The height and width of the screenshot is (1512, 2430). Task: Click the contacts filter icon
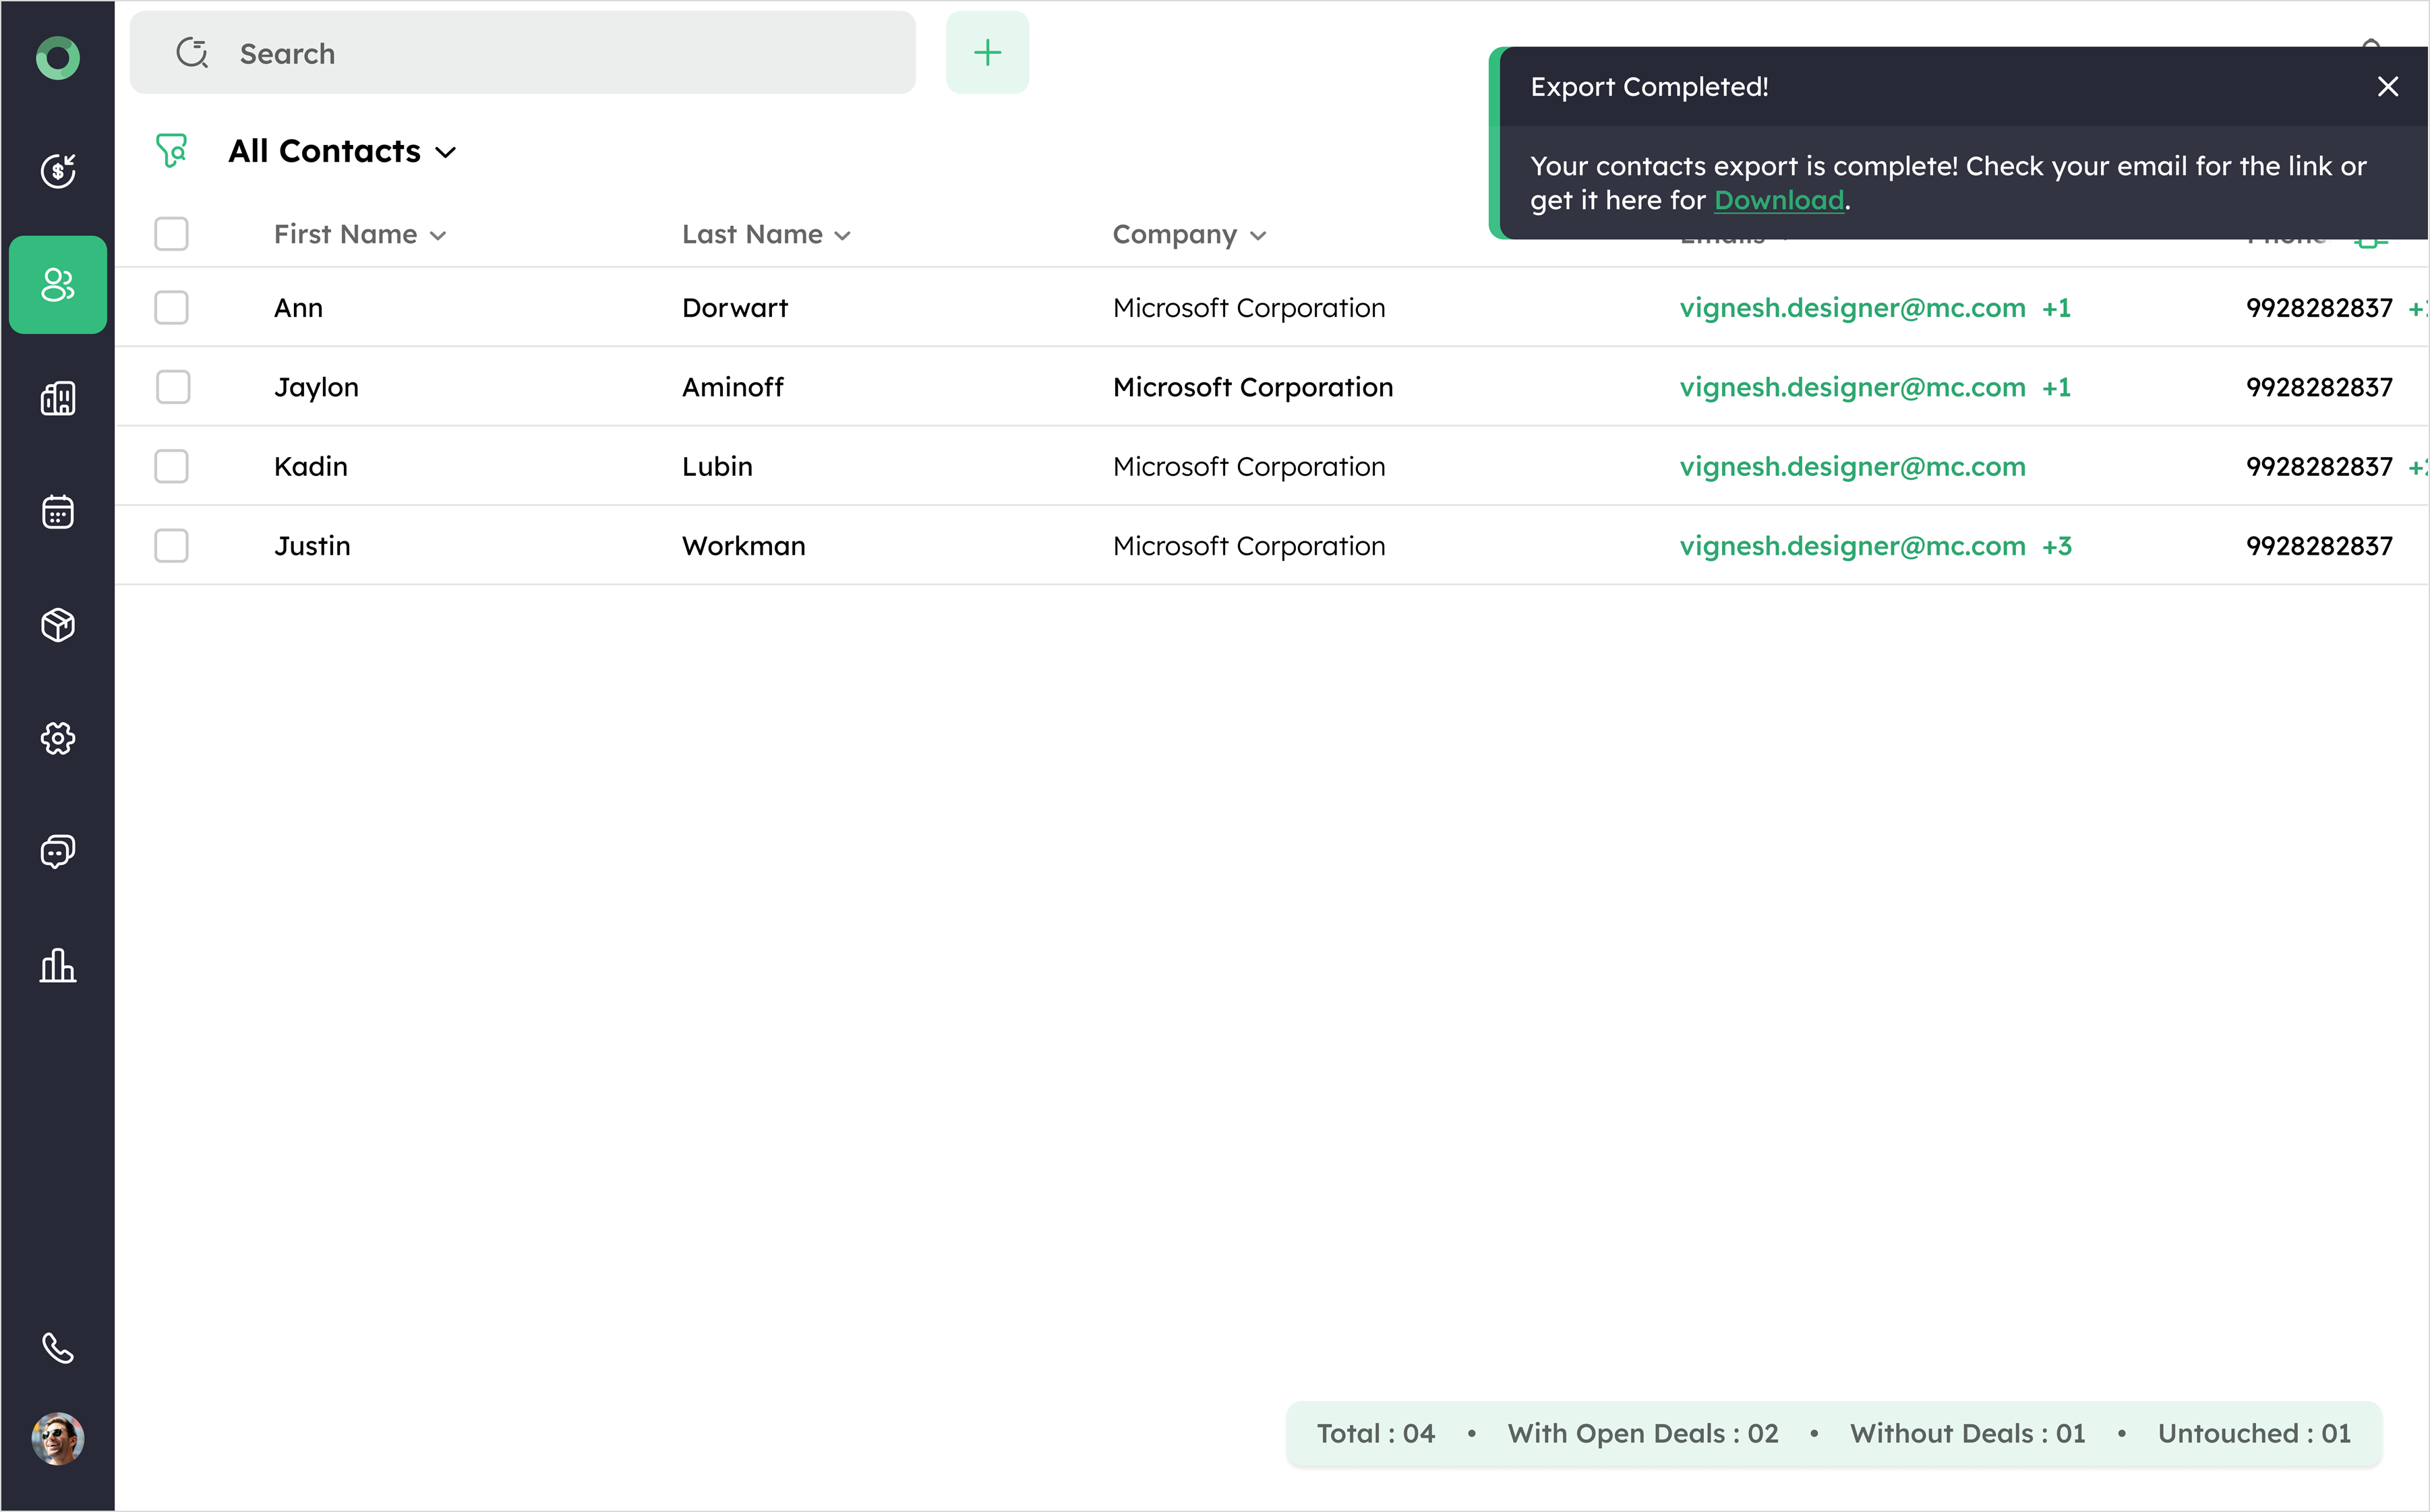point(172,151)
